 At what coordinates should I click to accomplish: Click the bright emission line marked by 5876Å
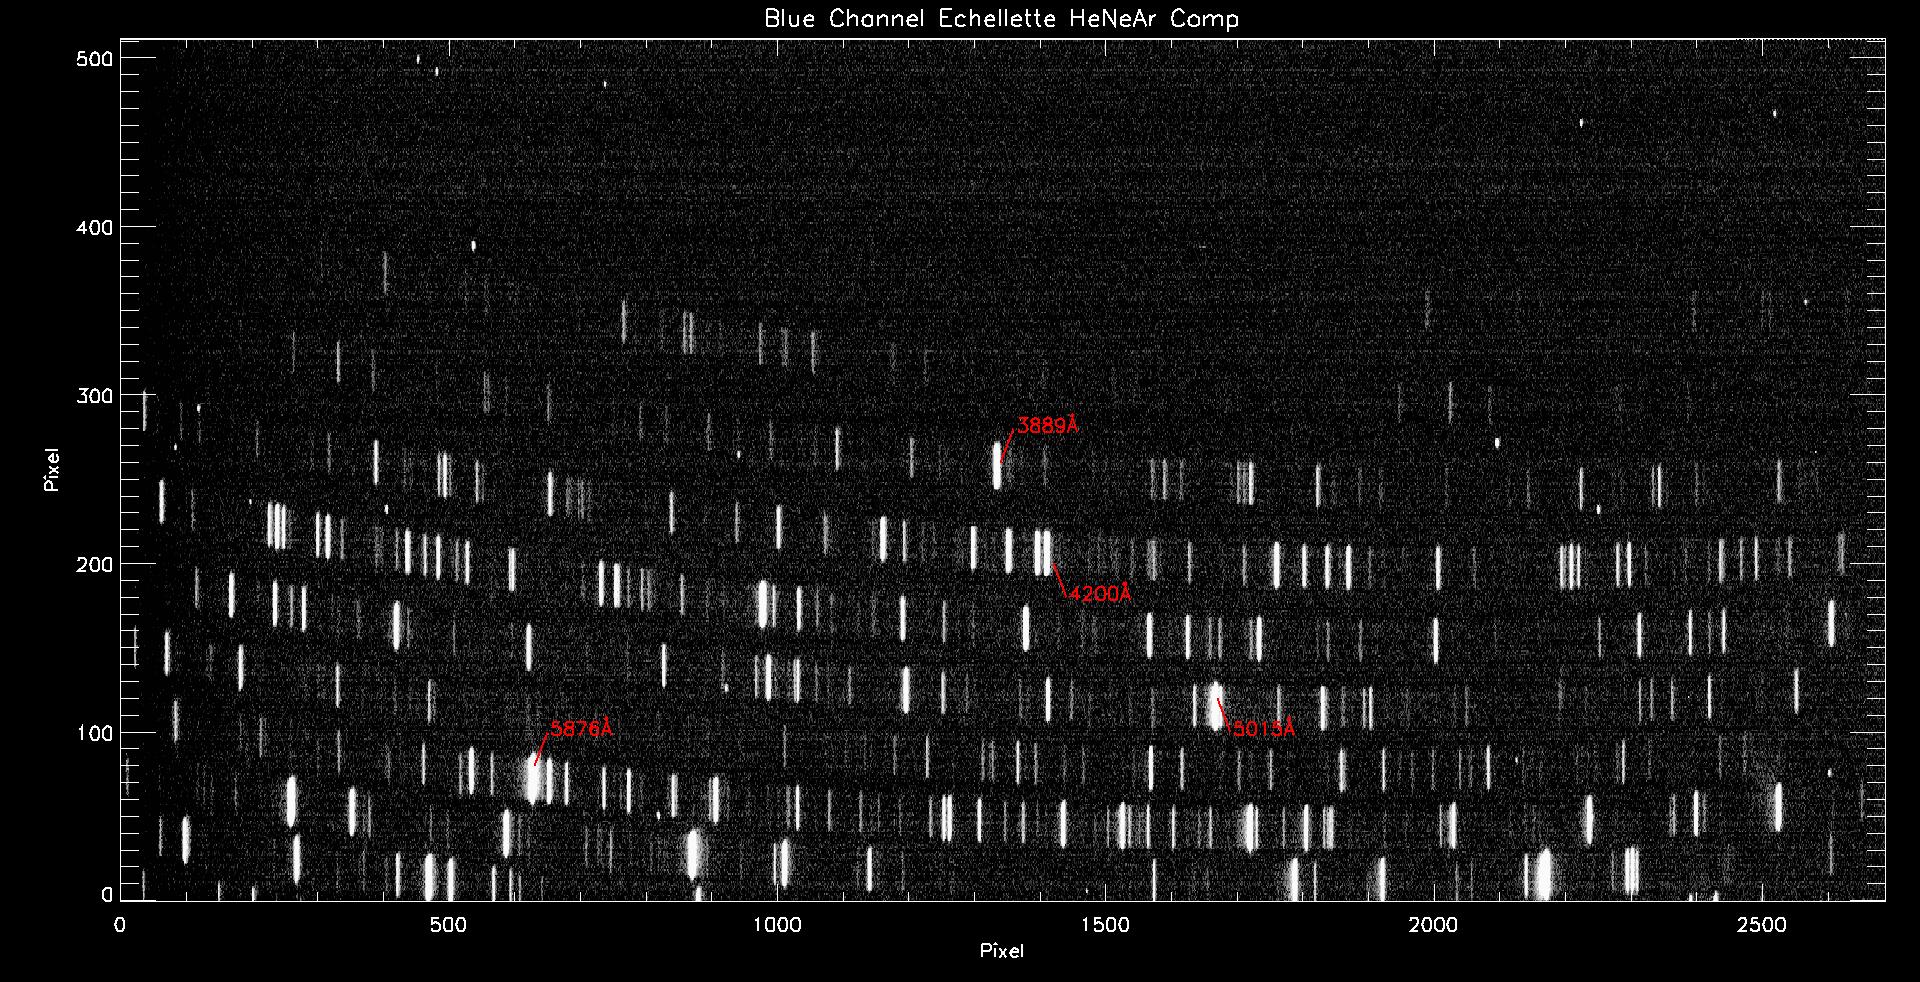534,780
